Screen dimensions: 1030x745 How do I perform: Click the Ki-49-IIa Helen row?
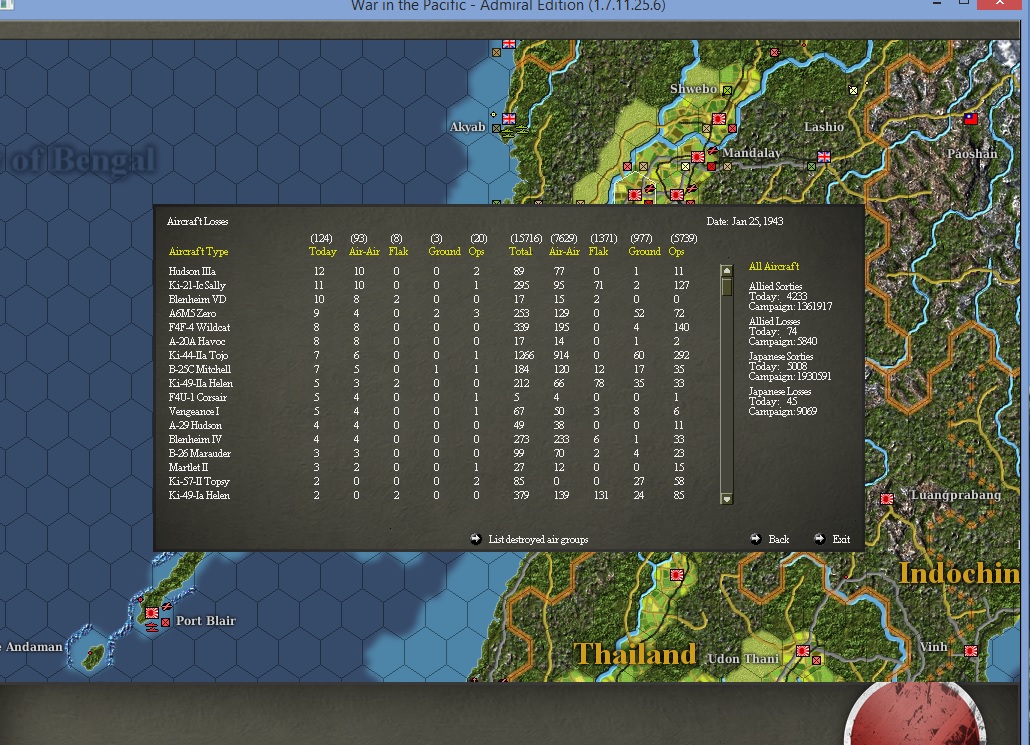click(427, 383)
